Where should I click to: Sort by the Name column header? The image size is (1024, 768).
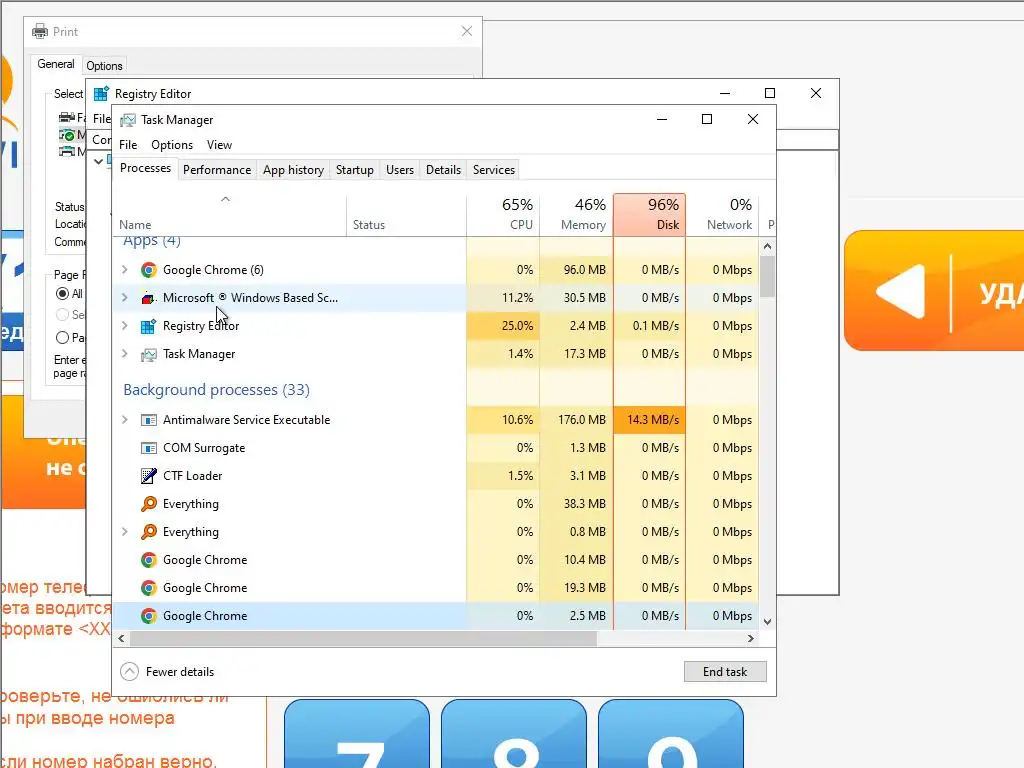230,215
